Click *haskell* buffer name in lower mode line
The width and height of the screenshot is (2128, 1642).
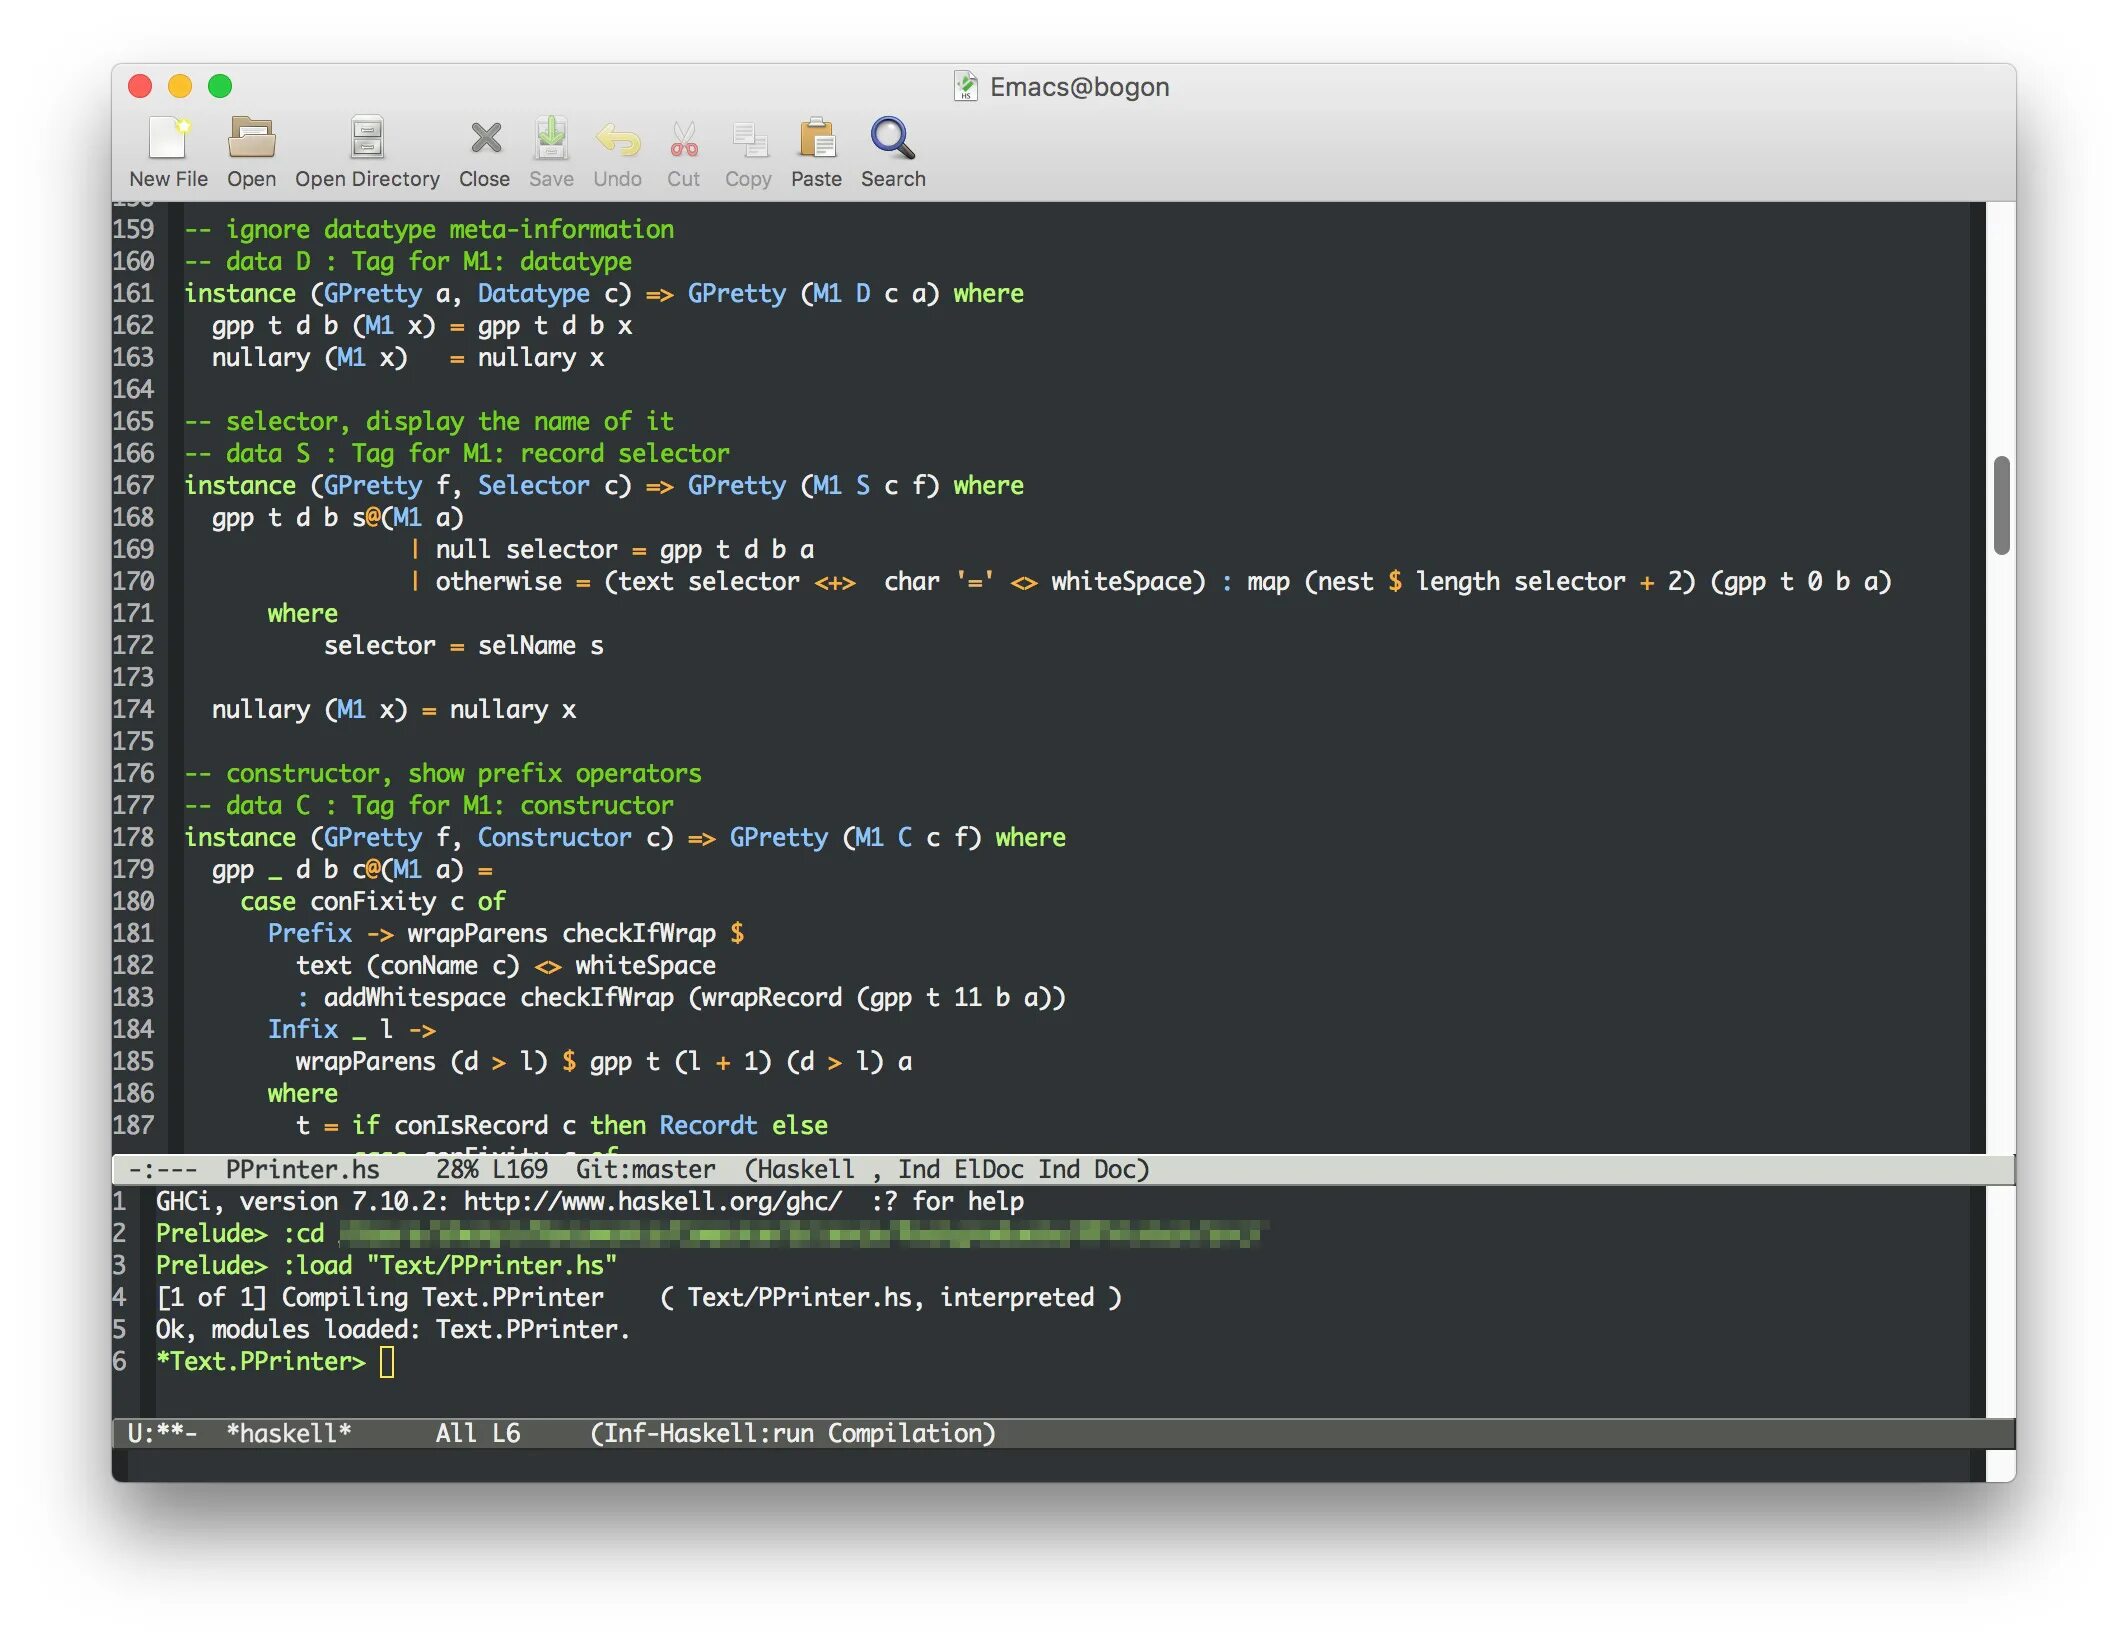[288, 1433]
